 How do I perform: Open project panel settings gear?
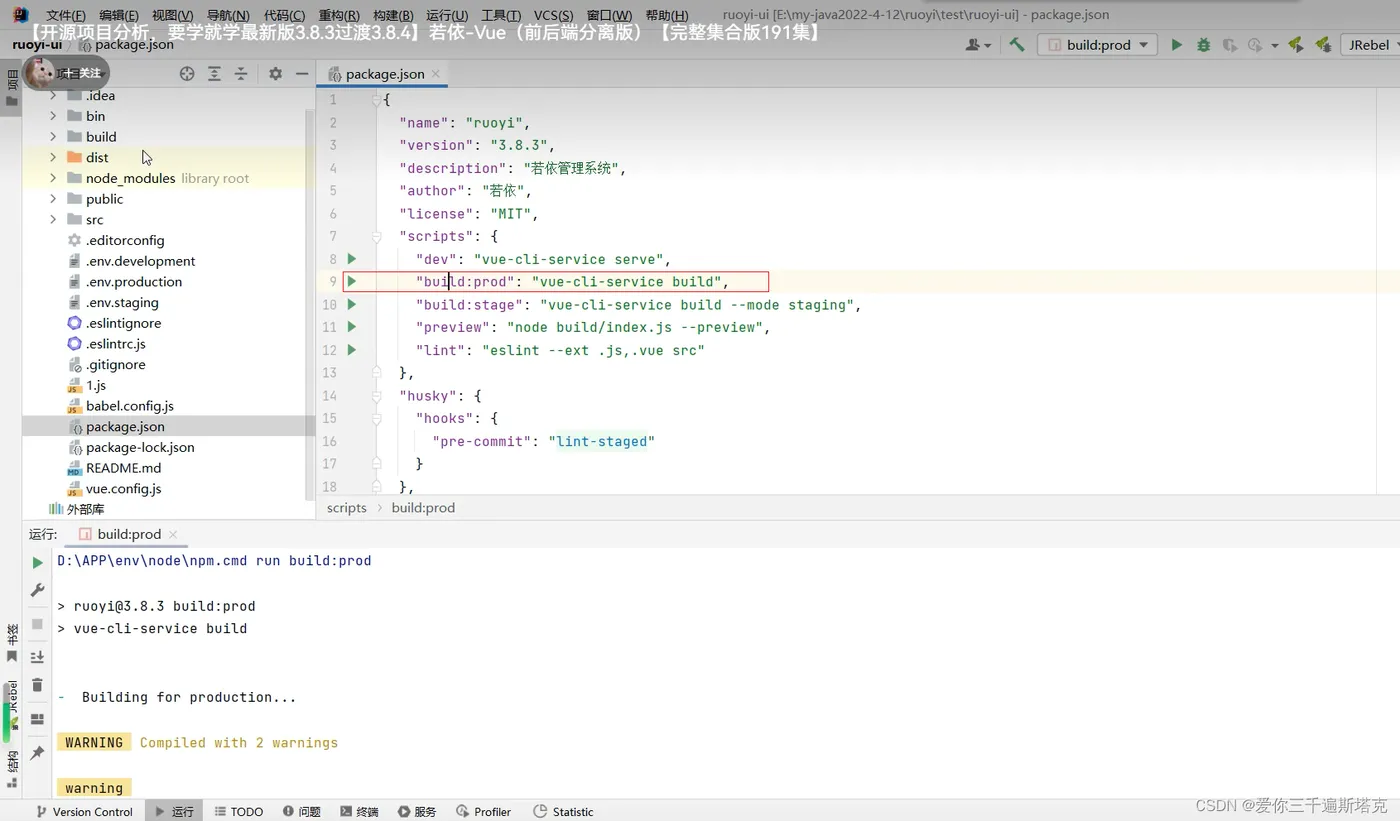275,74
